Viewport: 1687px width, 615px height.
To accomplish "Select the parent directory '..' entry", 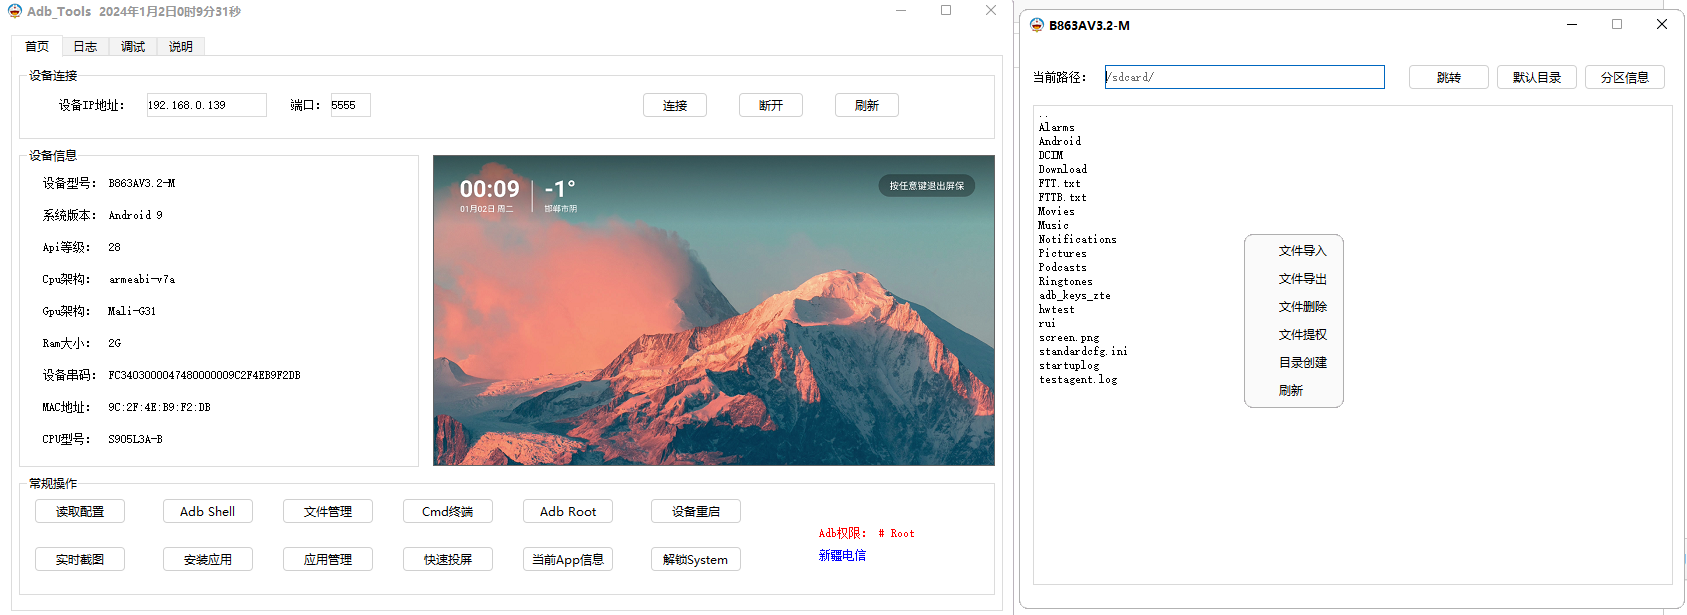I will coord(1043,114).
